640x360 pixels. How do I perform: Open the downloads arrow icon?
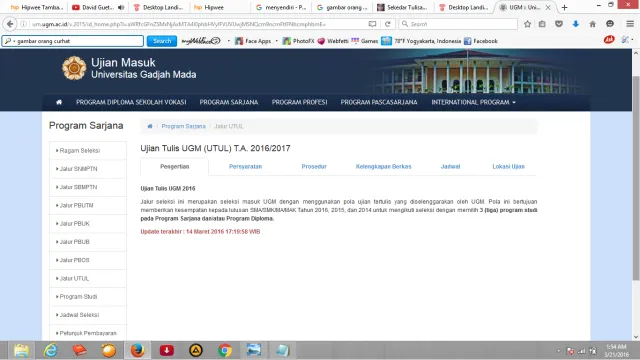tap(576, 24)
